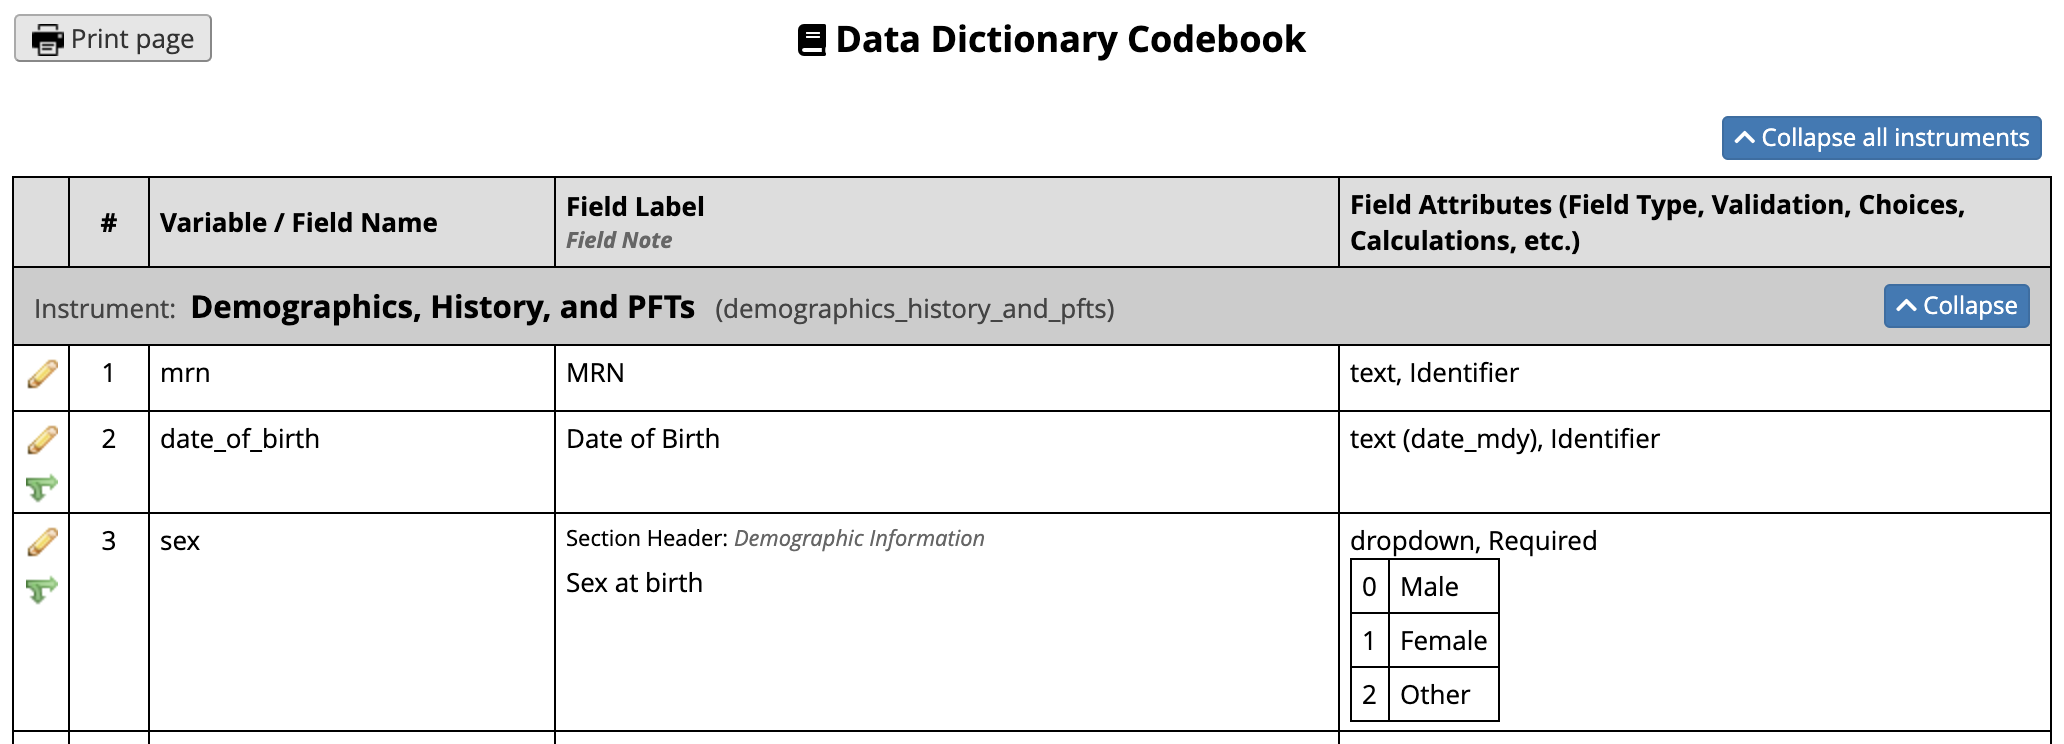The image size is (2064, 744).
Task: Click the Other choice row
Action: pyautogui.click(x=1424, y=694)
